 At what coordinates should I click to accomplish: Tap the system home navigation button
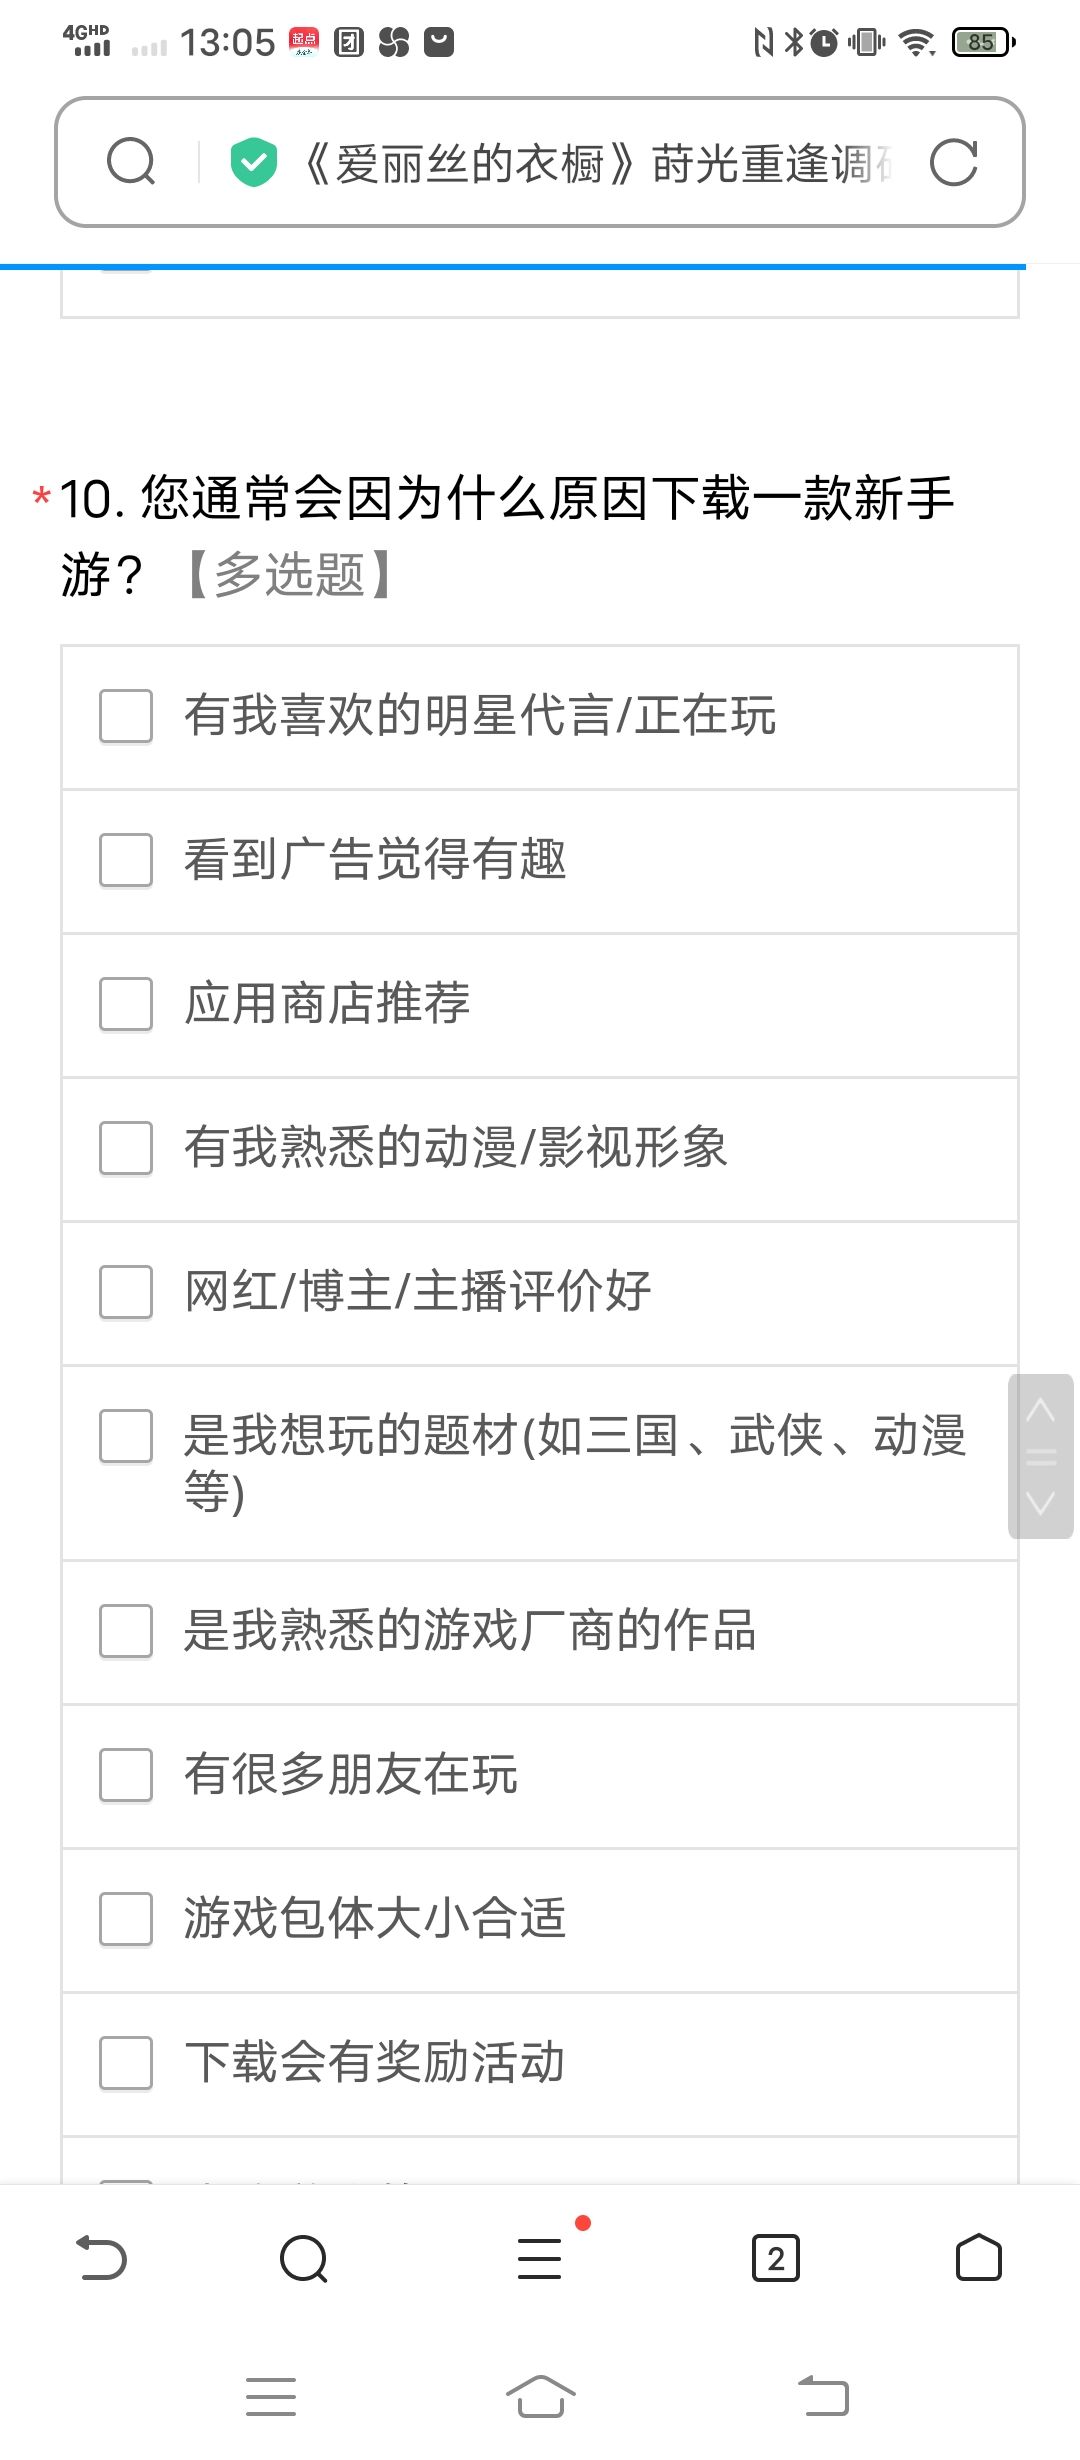click(540, 2396)
